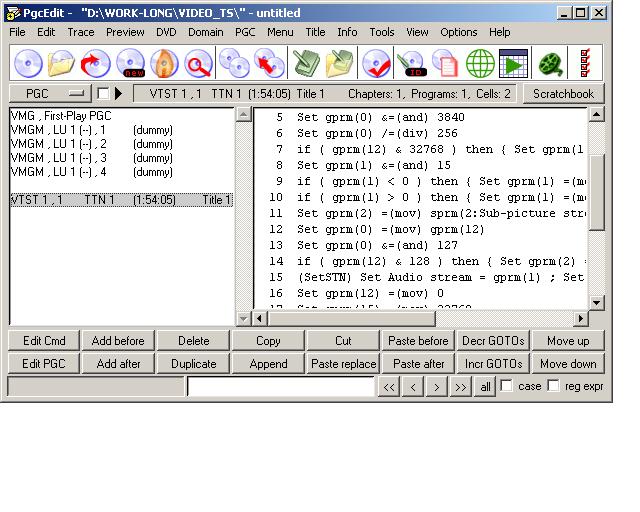Click the search text input field

click(x=281, y=386)
